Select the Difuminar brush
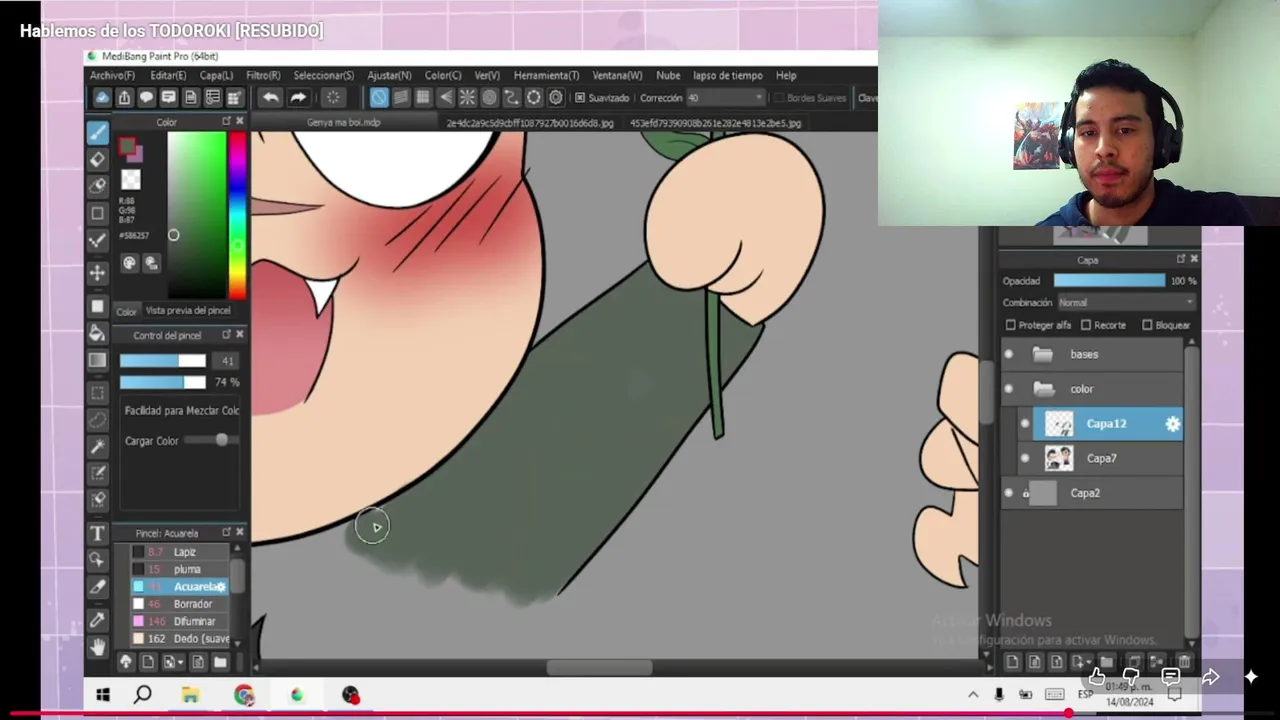The image size is (1280, 720). 178,621
